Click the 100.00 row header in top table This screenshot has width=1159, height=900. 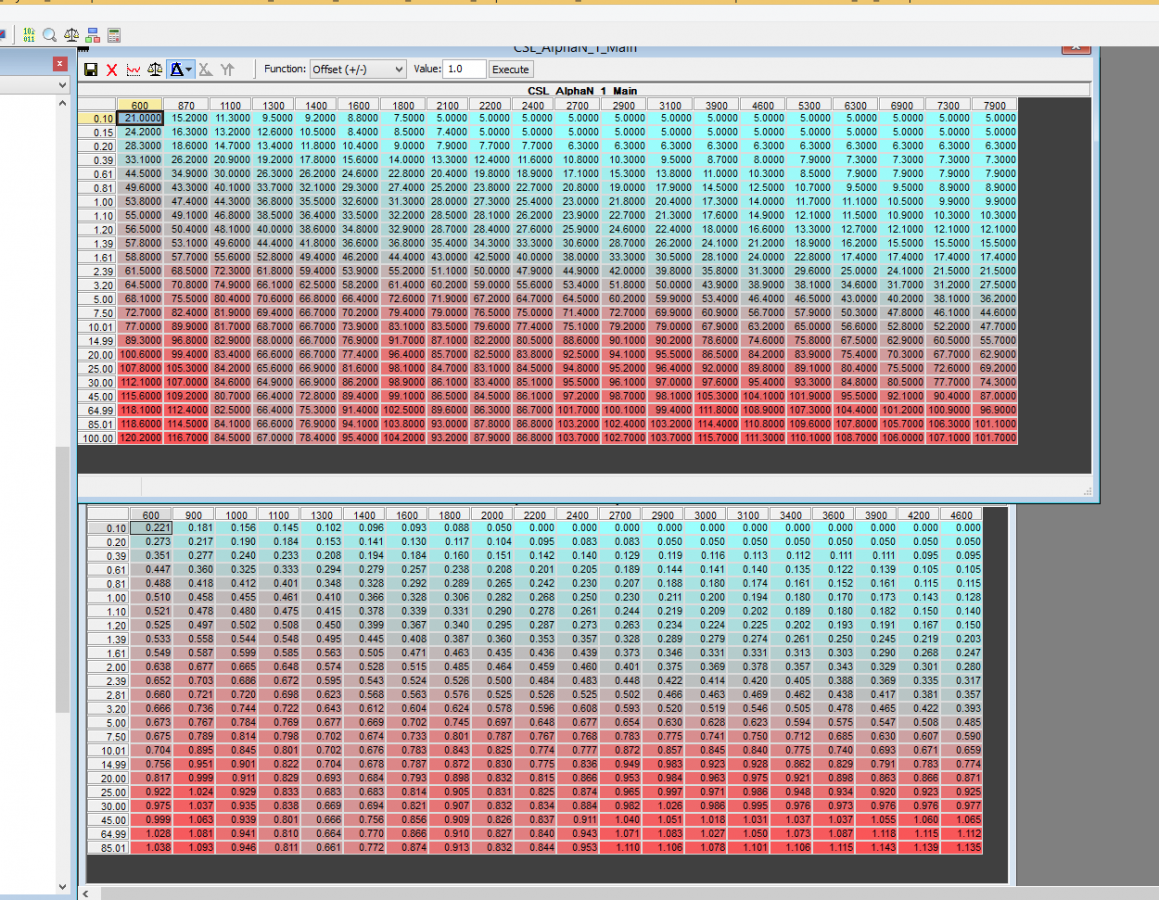(98, 438)
